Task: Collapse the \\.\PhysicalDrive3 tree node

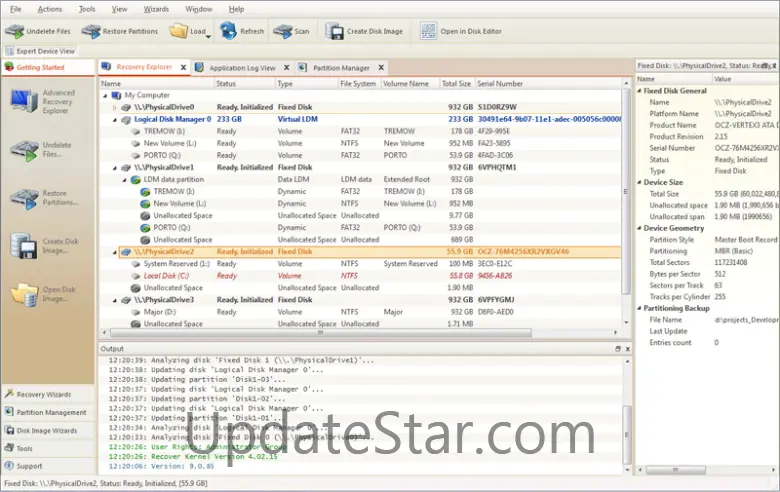Action: 114,300
